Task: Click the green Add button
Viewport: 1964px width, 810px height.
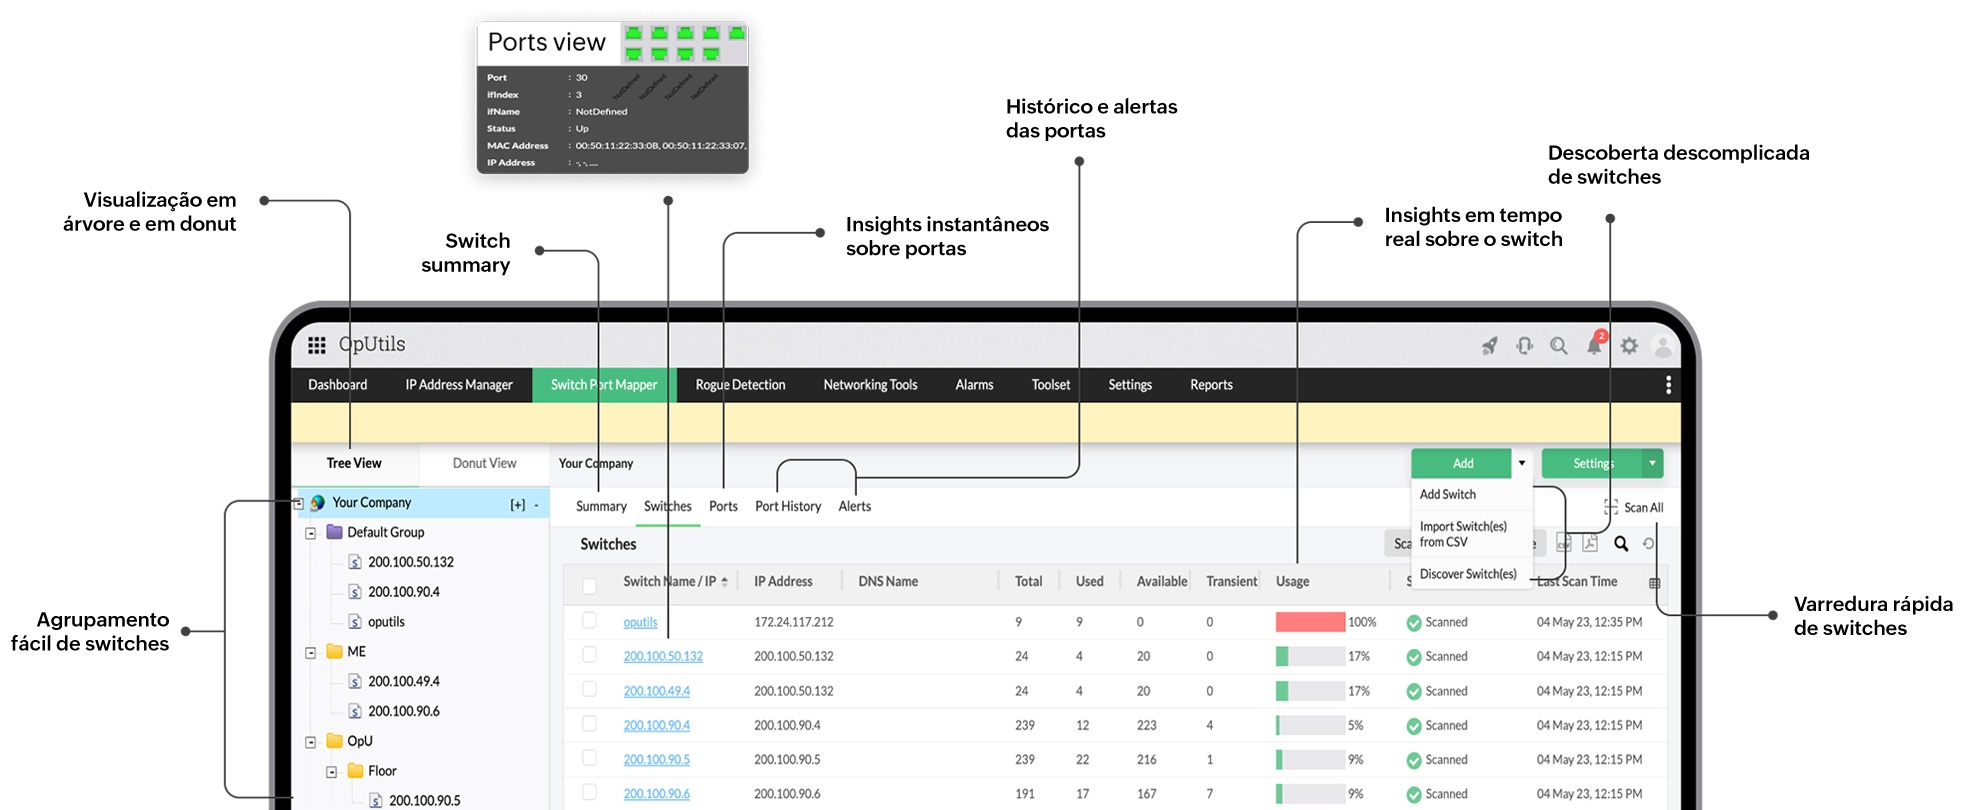Action: click(x=1462, y=463)
